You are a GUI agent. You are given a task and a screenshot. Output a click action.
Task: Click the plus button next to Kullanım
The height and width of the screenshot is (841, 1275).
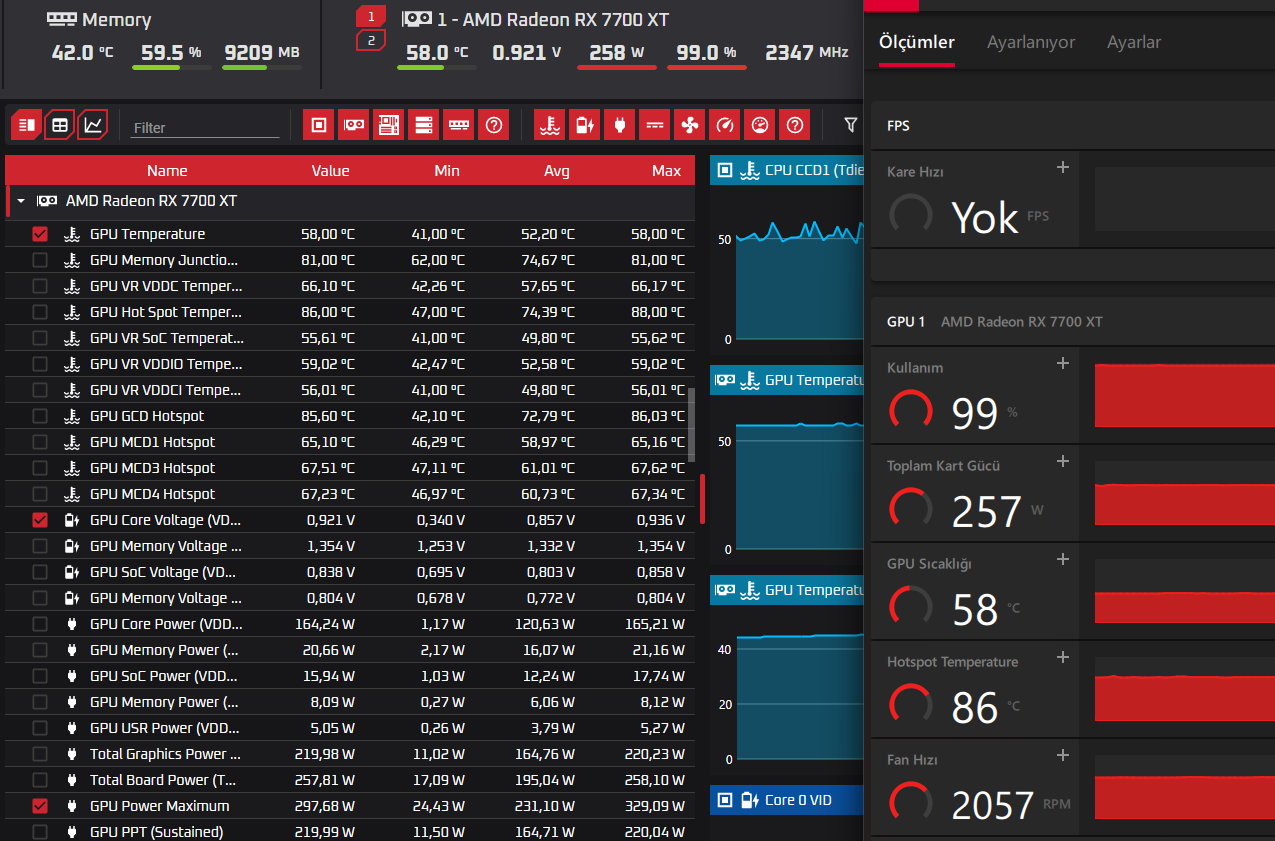[1063, 363]
